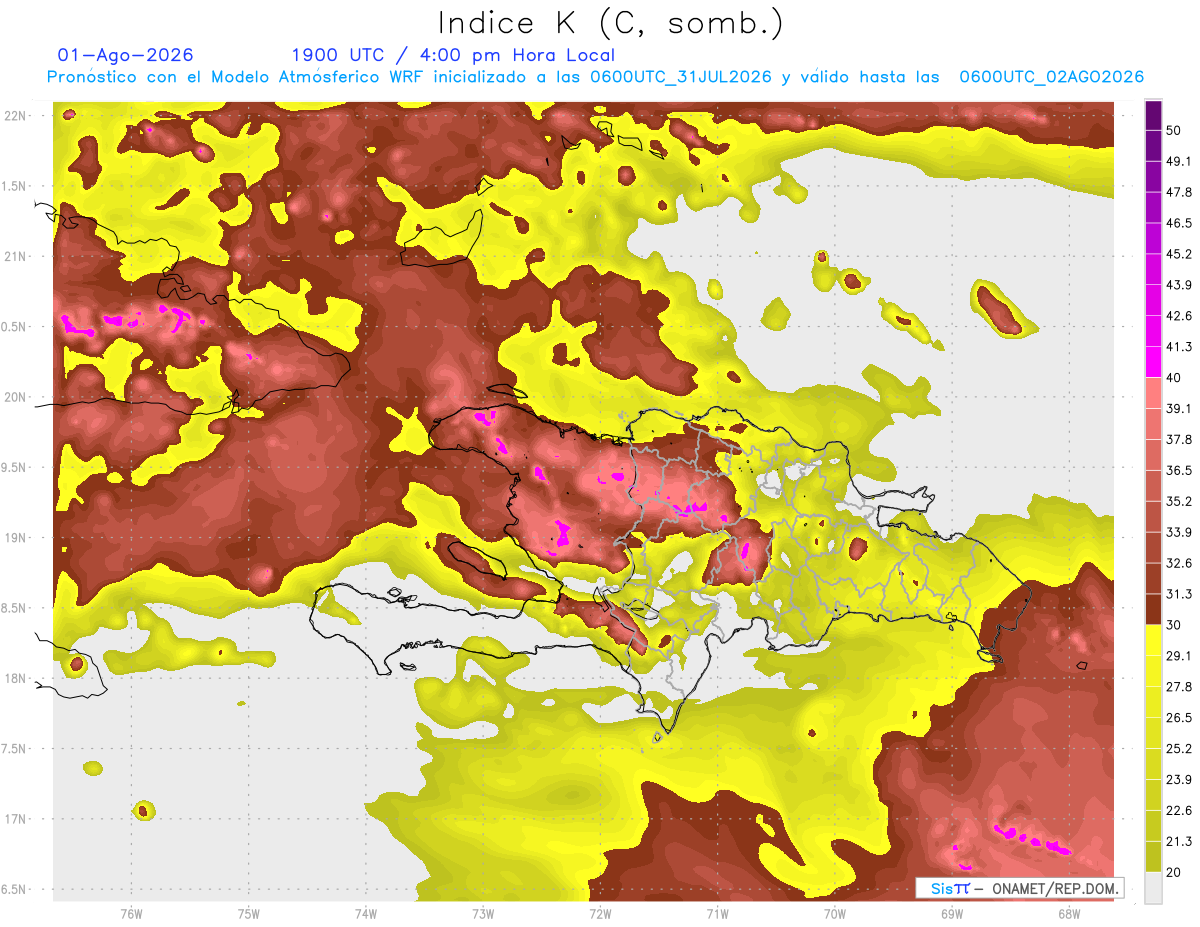Image resolution: width=1200 pixels, height=927 pixels.
Task: Click the colorbar value "27.8"
Action: click(x=1178, y=687)
